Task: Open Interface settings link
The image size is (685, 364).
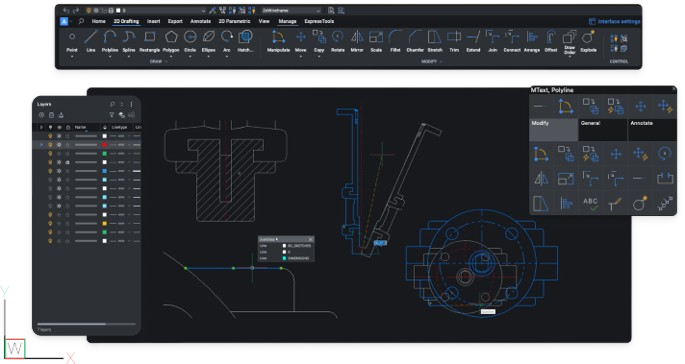Action: 614,21
